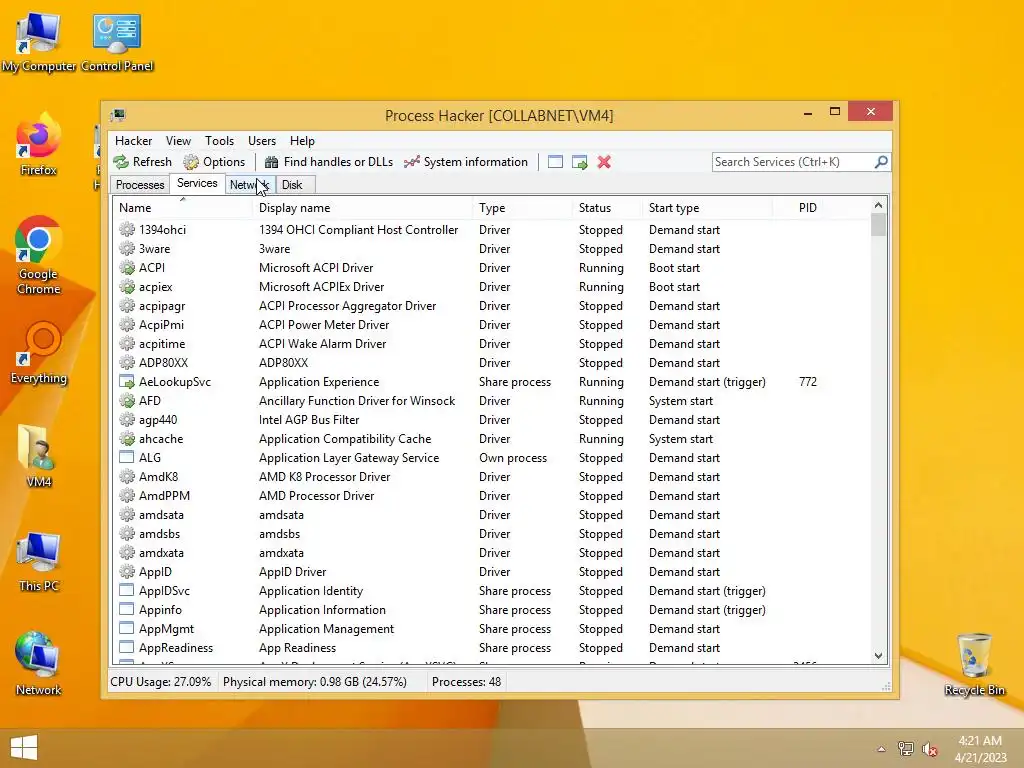
Task: Switch to the Processes tab
Action: coord(140,185)
